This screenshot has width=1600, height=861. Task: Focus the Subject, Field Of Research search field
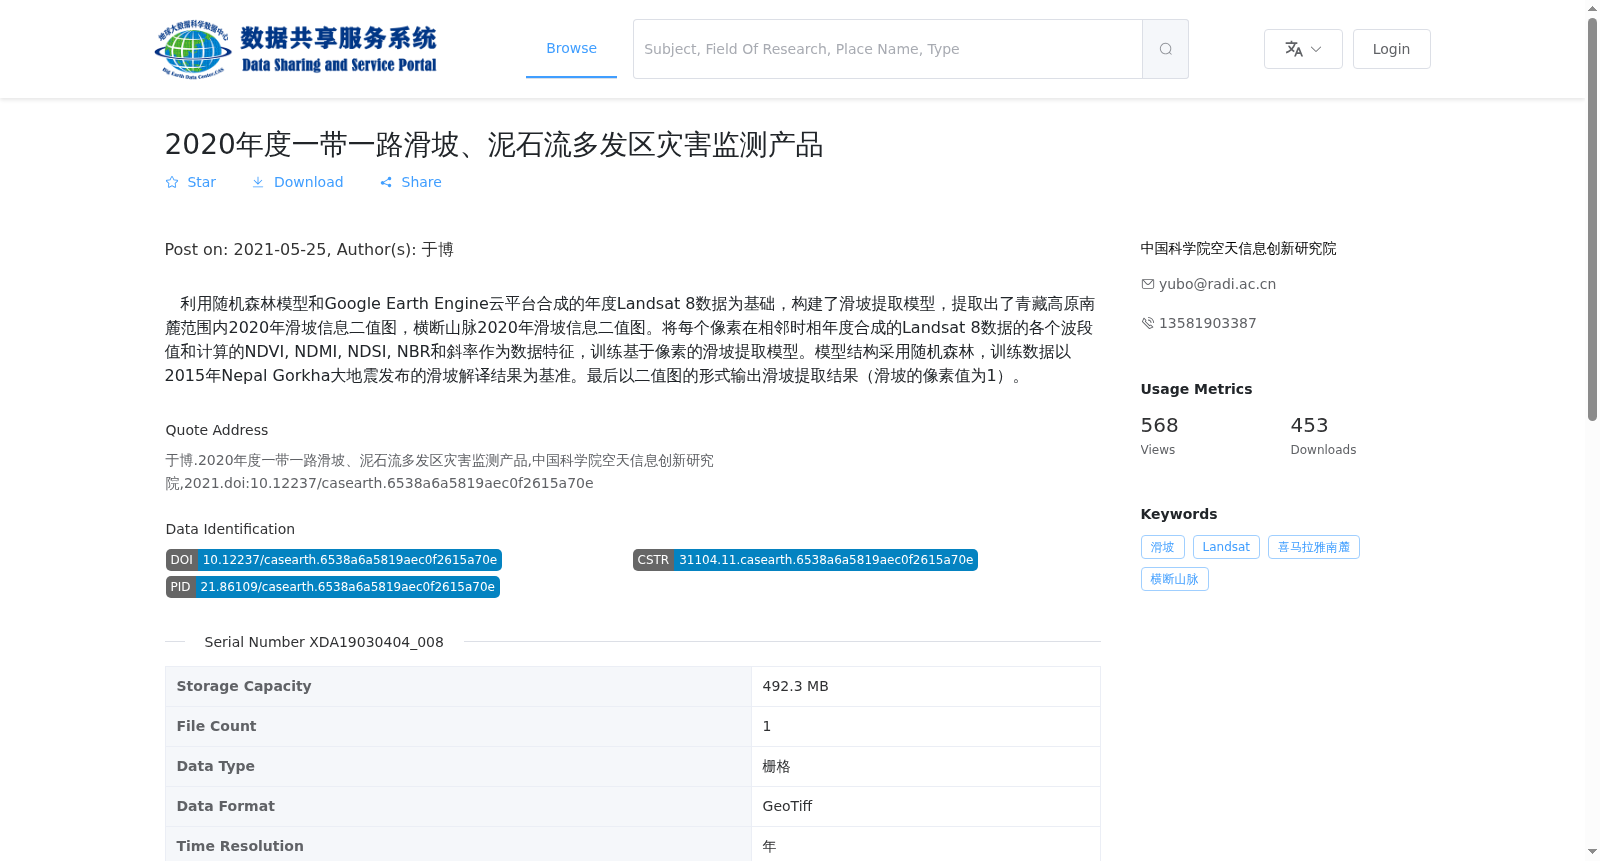point(888,49)
